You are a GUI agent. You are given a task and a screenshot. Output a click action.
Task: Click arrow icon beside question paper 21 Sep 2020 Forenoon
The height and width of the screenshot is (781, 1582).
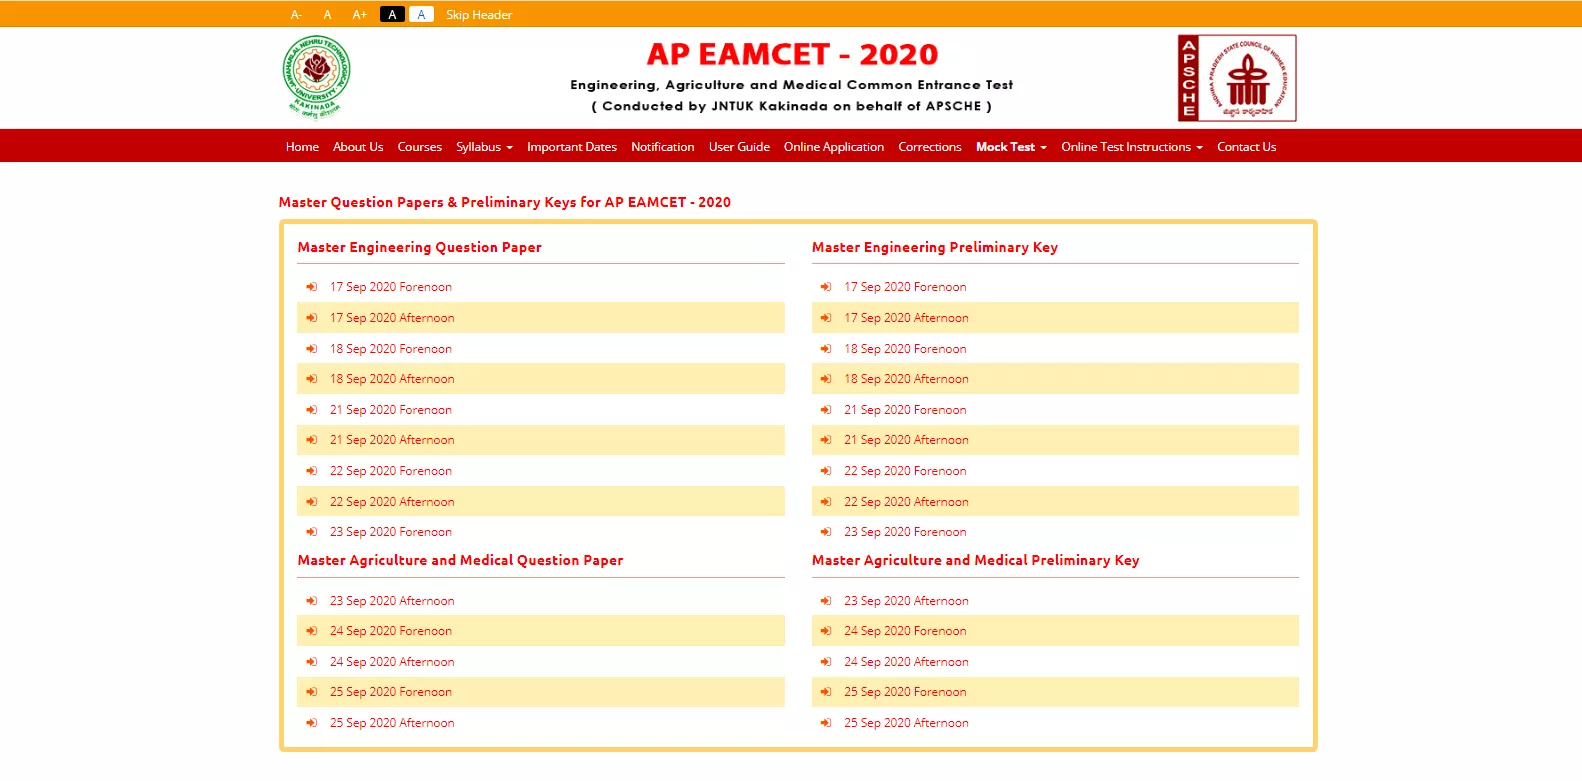click(311, 410)
